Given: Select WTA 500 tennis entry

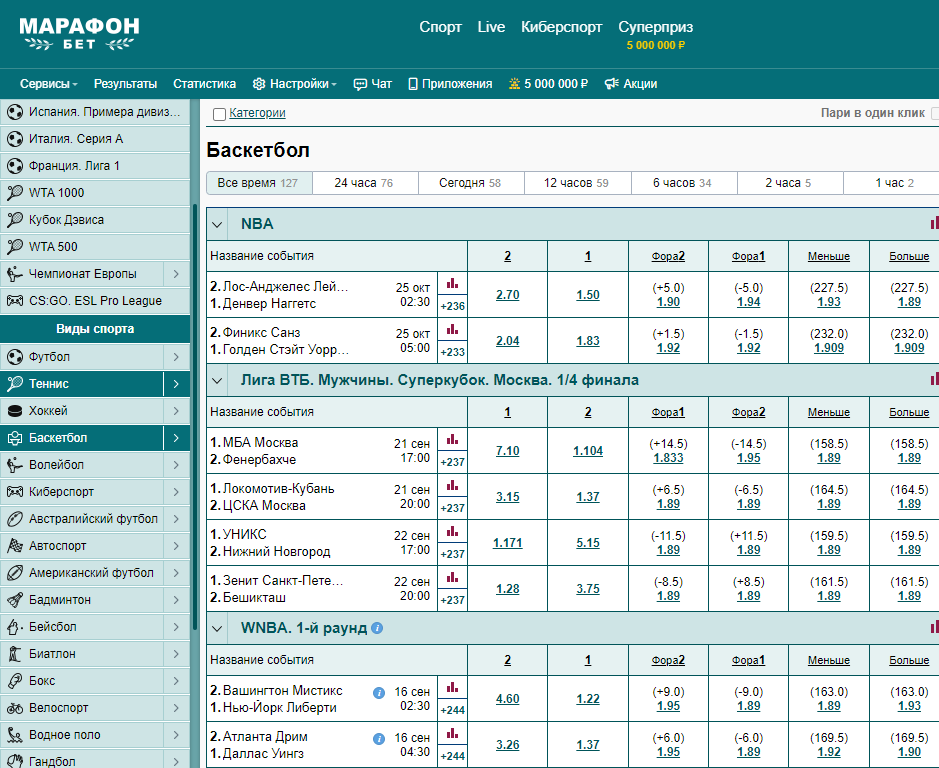Looking at the screenshot, I should 95,247.
